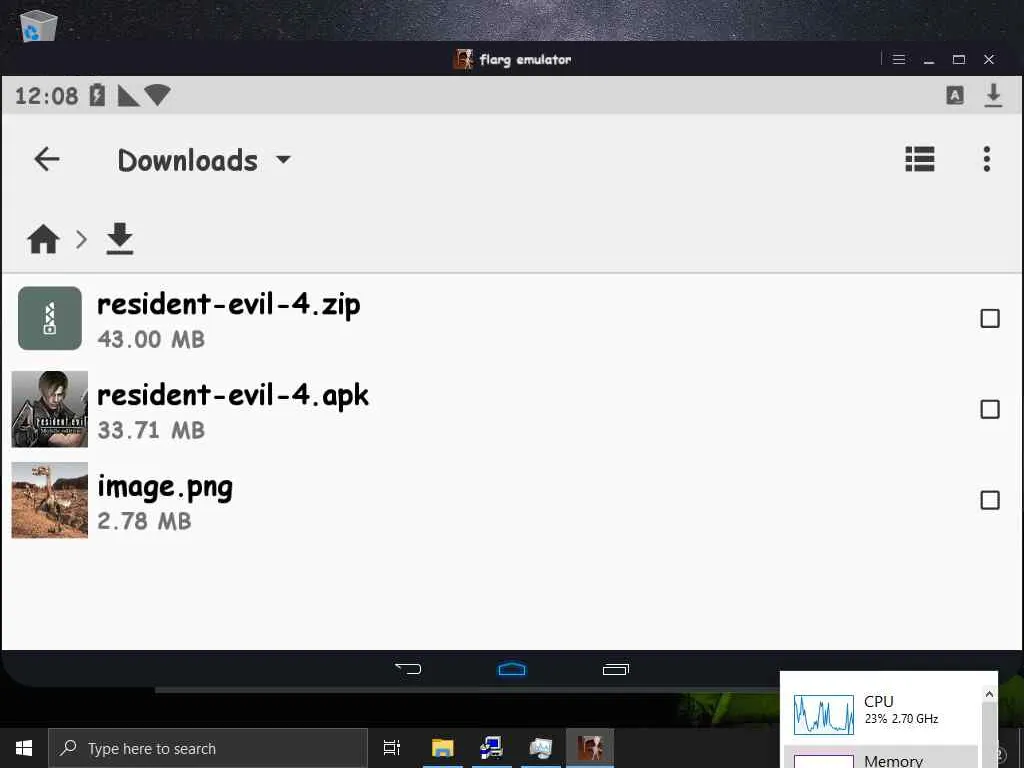Select the image.png file name
Screen dimensions: 1024x768
pos(165,487)
